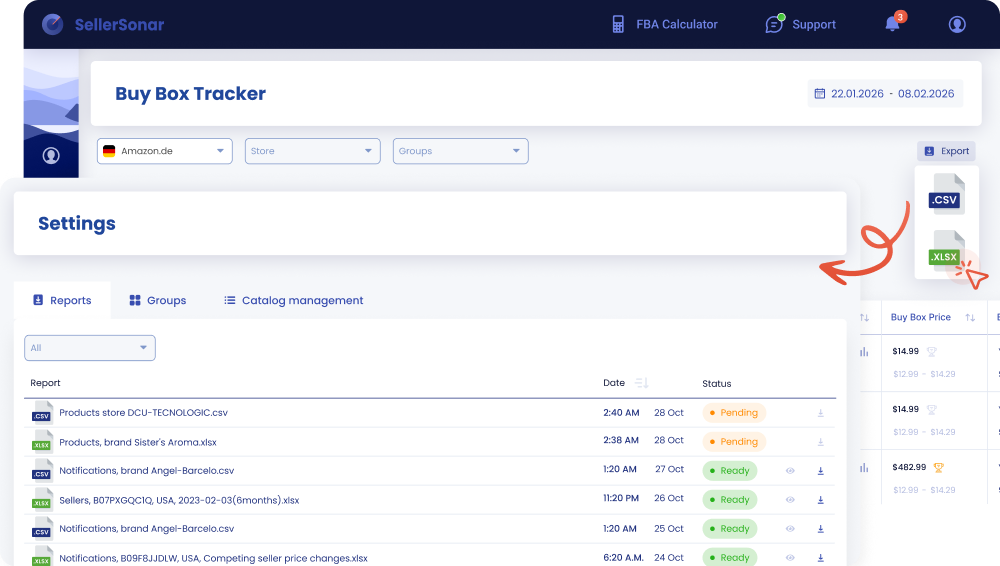
Task: Open the user profile in header
Action: 957,24
